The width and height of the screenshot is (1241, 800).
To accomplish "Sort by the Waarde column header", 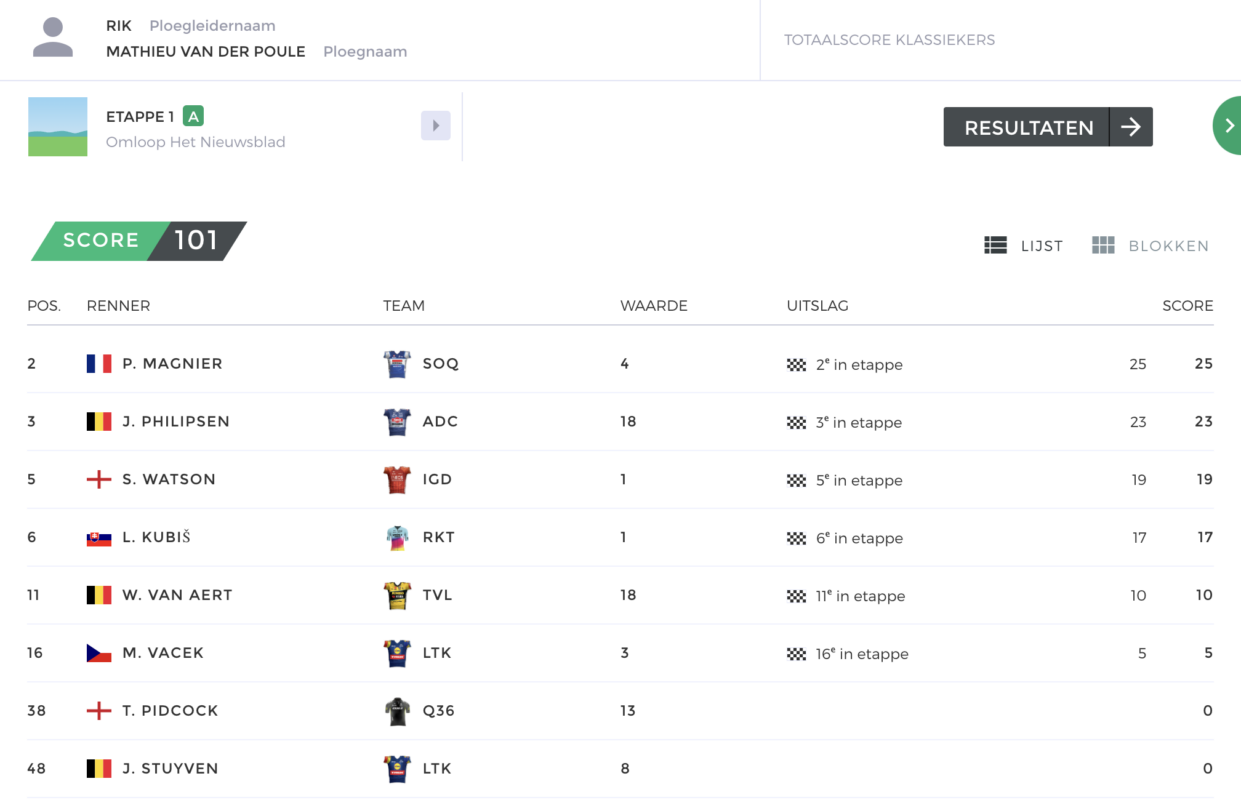I will (654, 306).
